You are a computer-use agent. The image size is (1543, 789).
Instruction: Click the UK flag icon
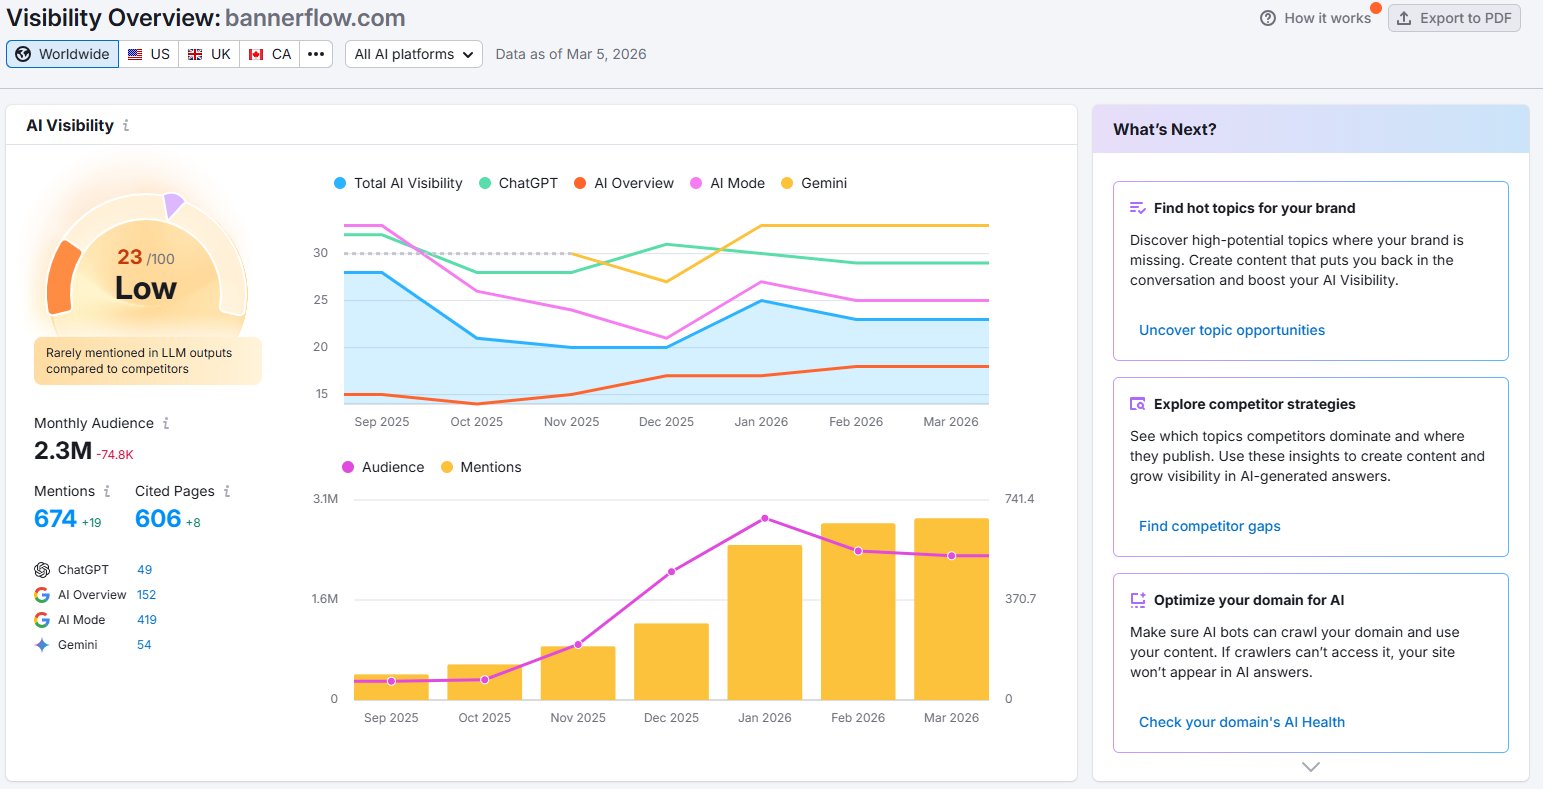[x=195, y=54]
